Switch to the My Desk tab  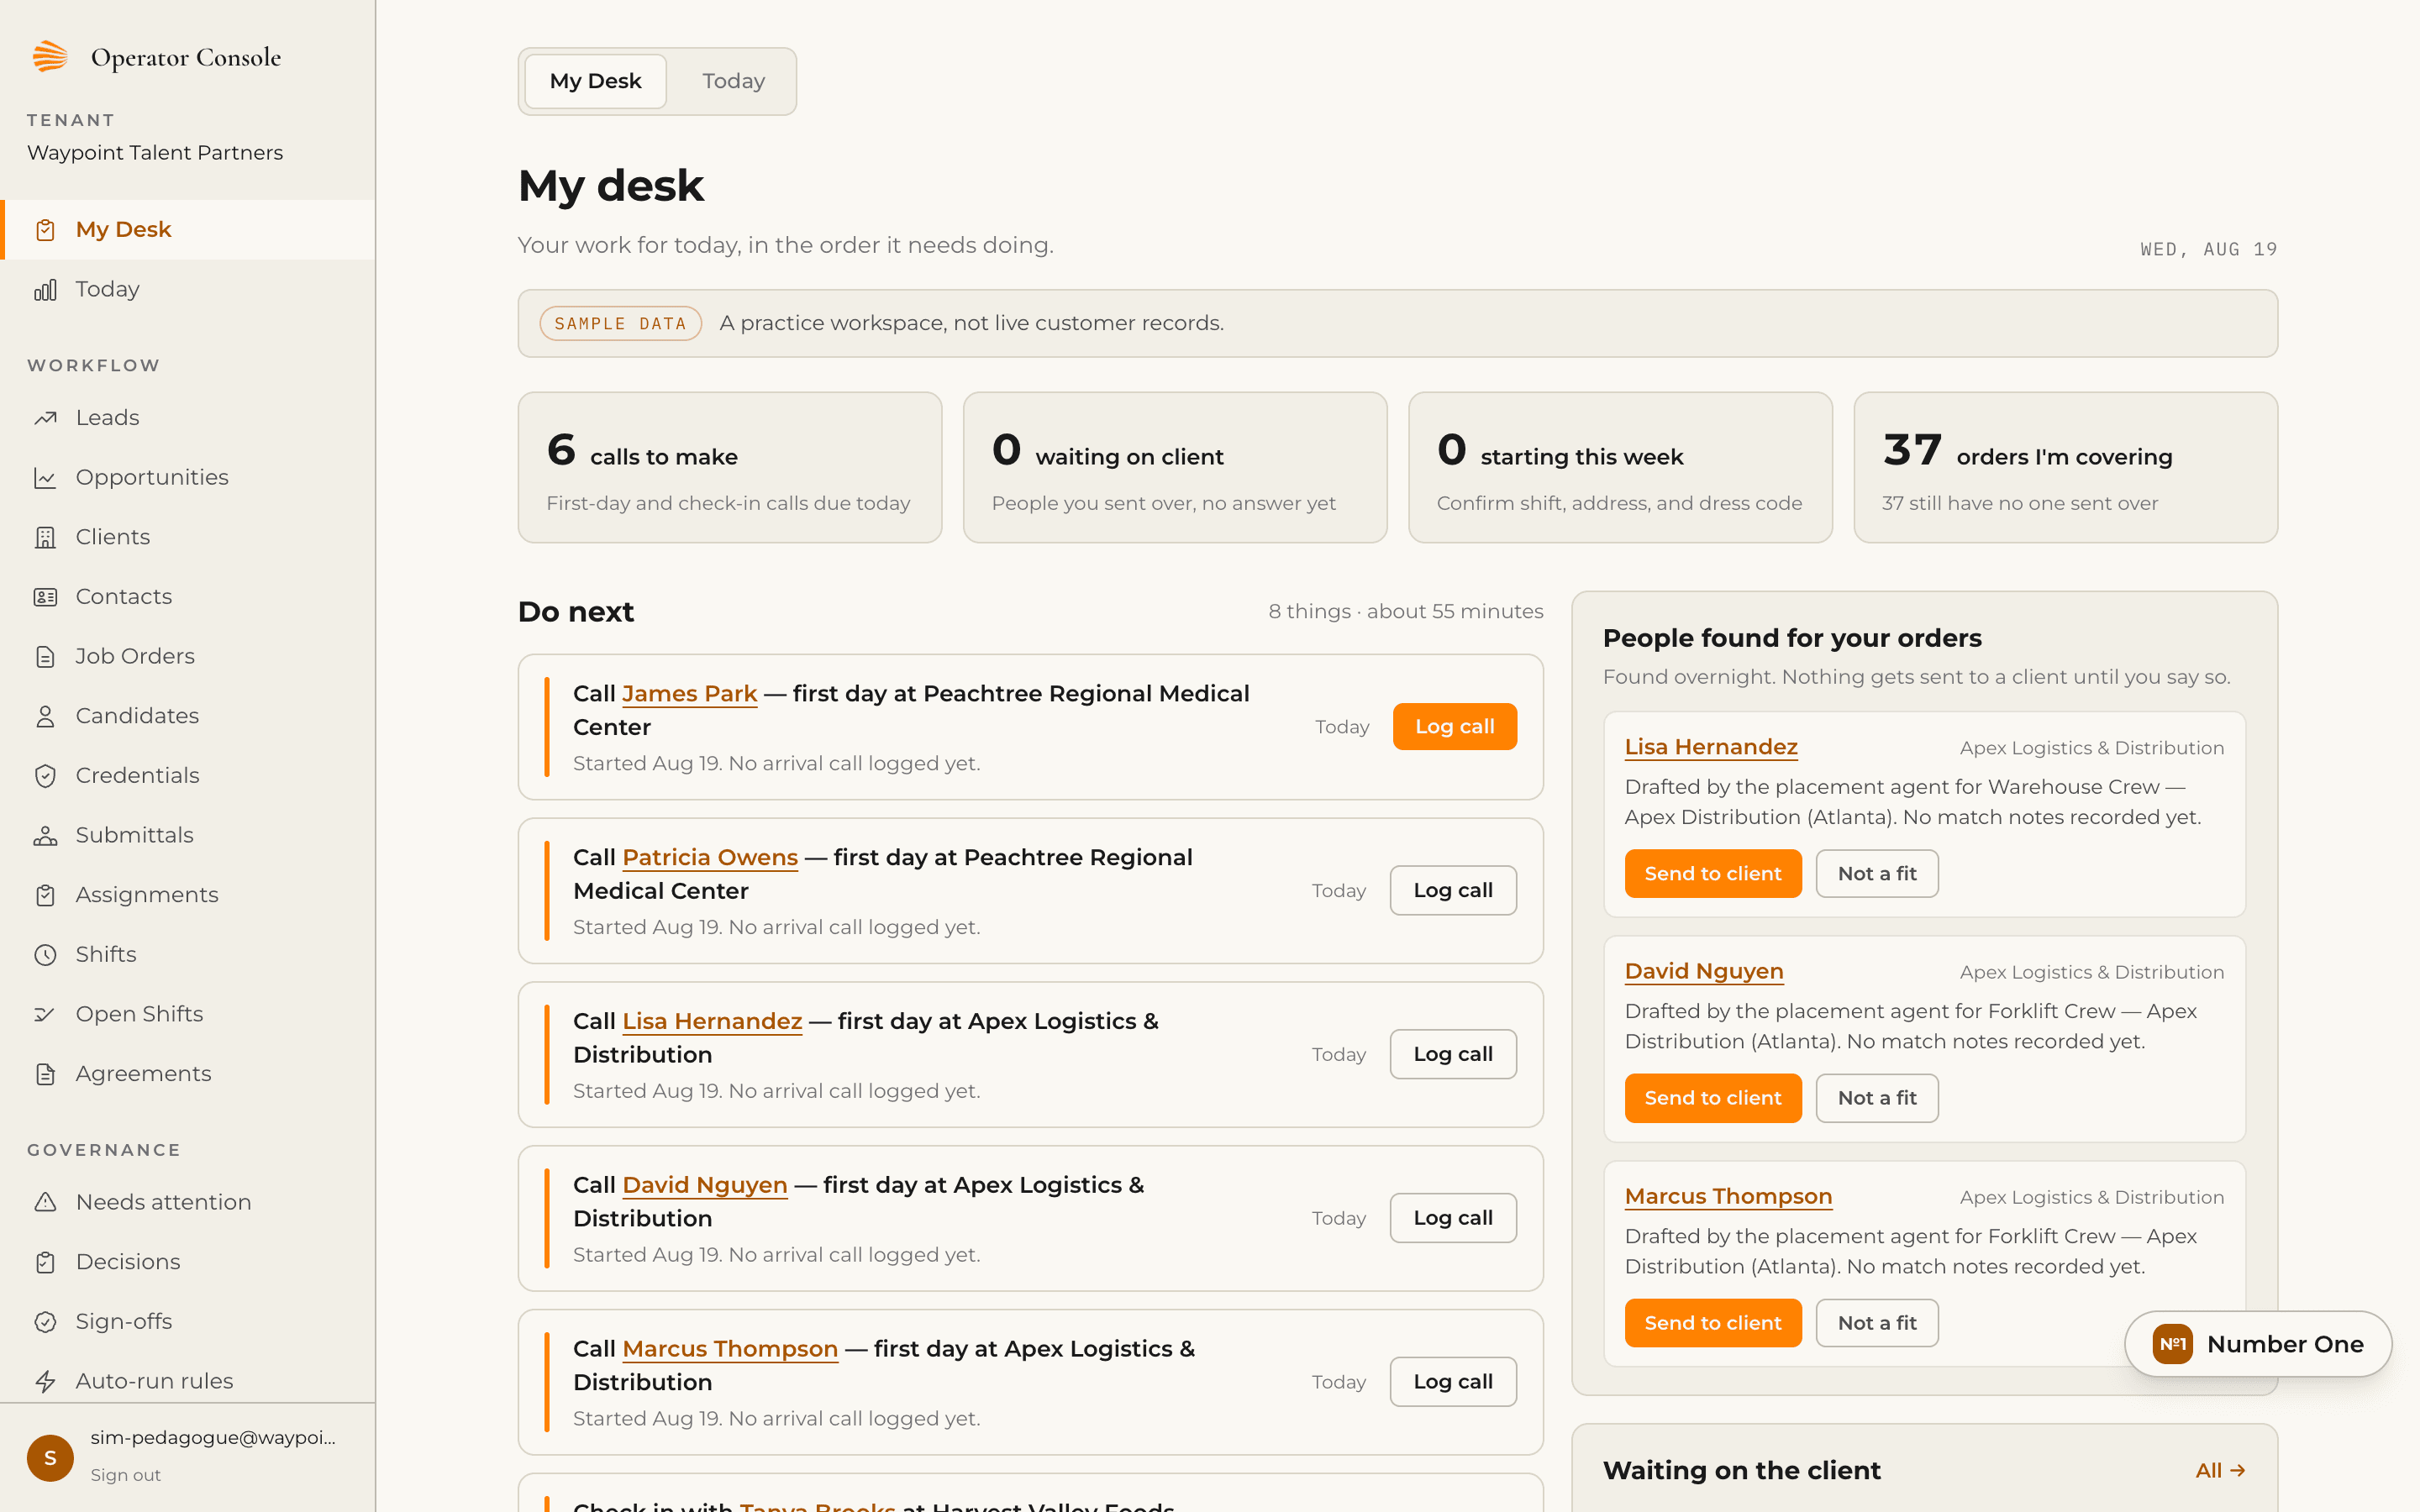point(595,81)
